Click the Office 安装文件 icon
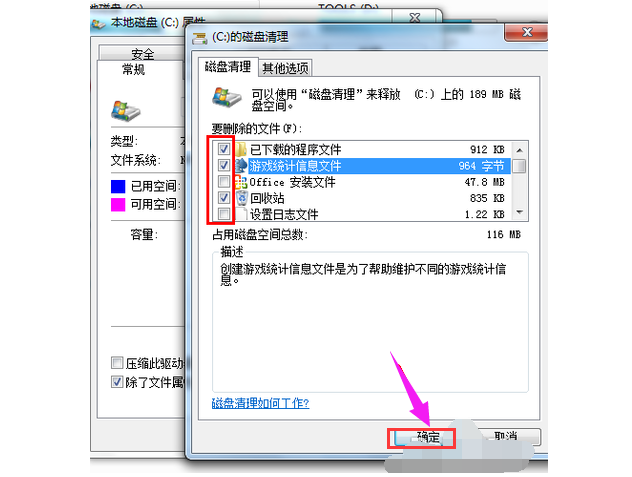This screenshot has height=477, width=632. pyautogui.click(x=241, y=182)
